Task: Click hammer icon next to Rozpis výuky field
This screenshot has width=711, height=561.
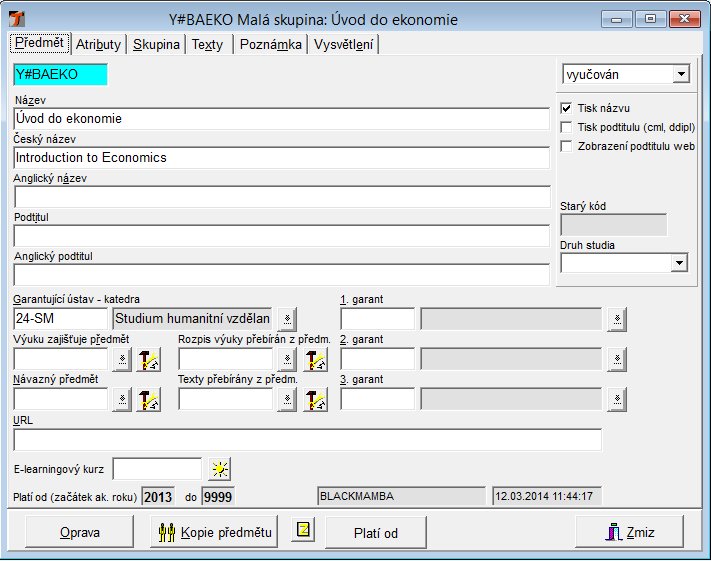Action: click(315, 360)
